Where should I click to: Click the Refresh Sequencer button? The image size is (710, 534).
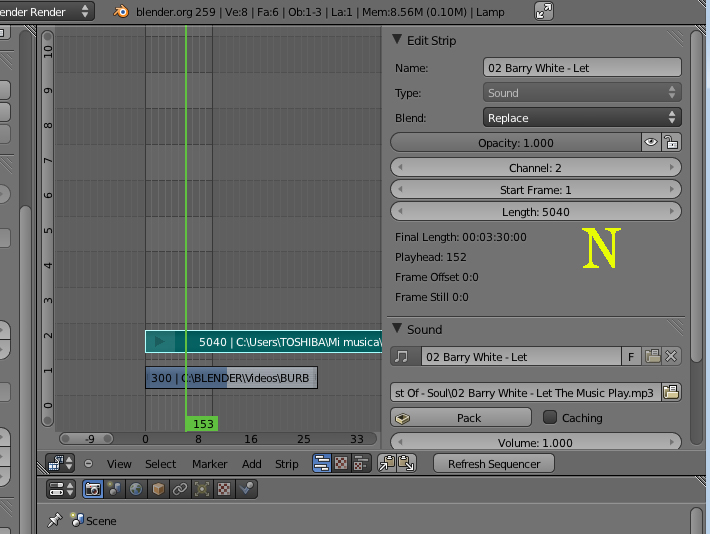click(494, 464)
